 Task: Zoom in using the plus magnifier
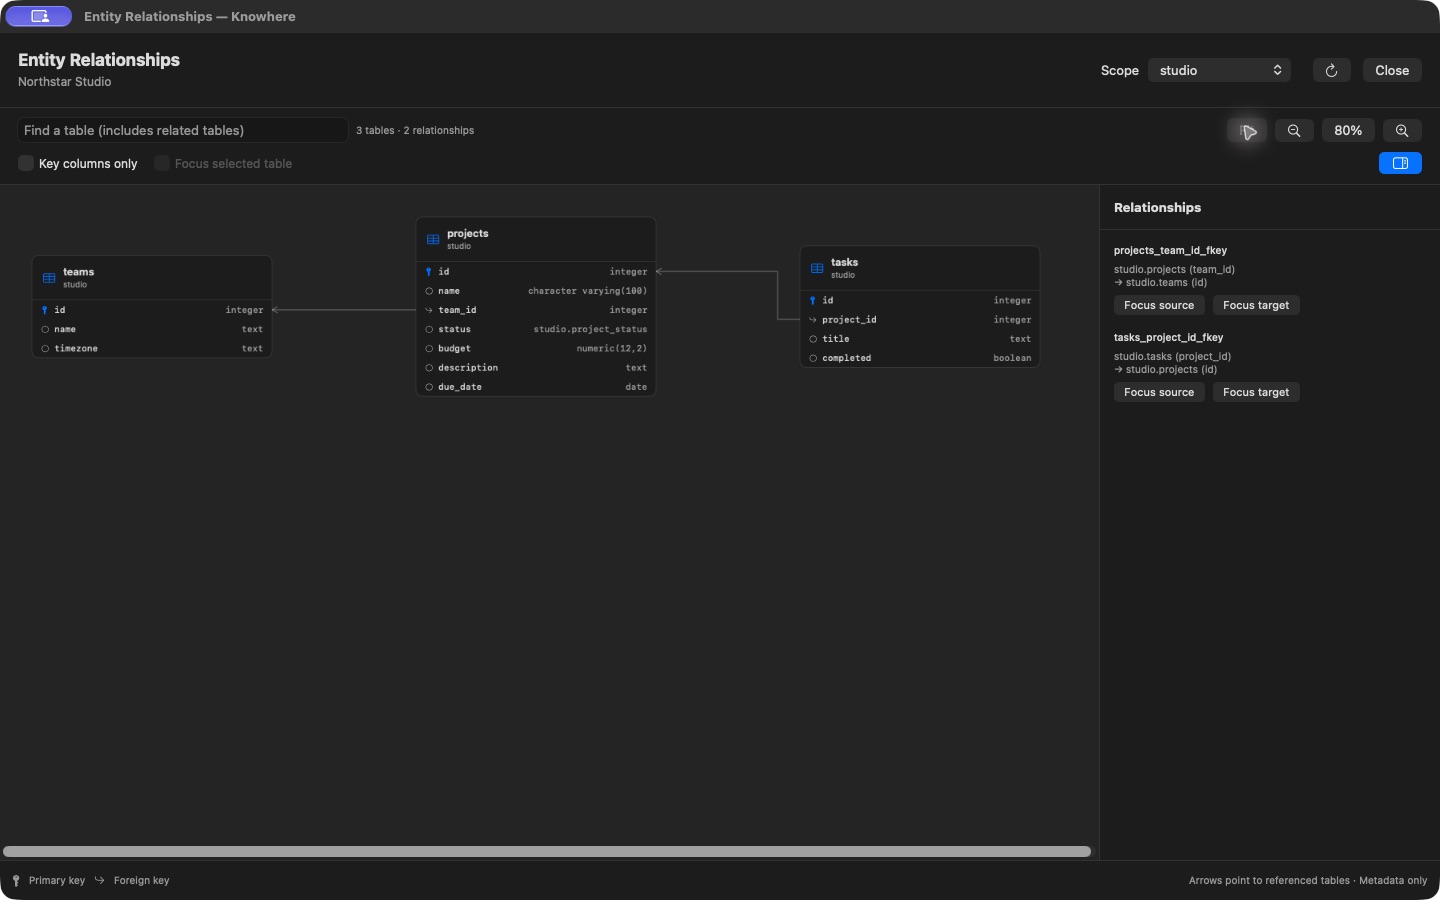click(x=1402, y=131)
